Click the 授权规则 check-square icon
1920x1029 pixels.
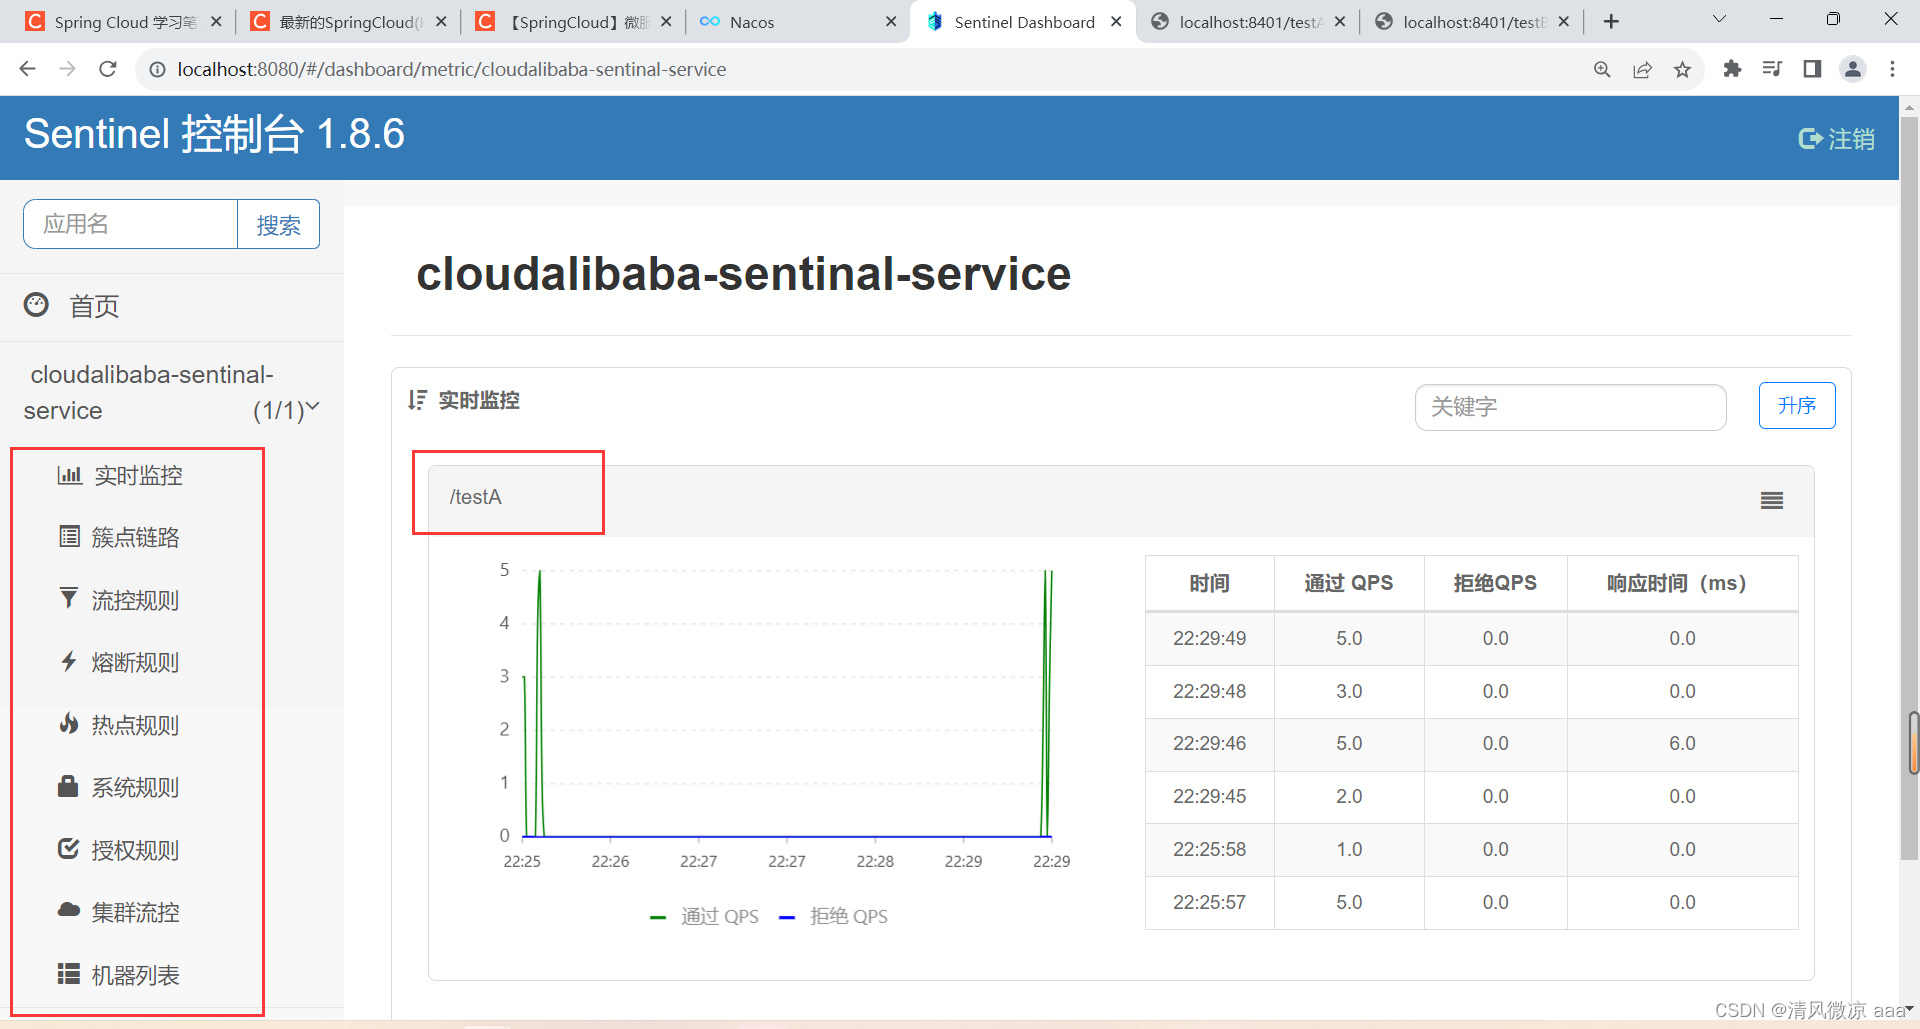coord(68,849)
